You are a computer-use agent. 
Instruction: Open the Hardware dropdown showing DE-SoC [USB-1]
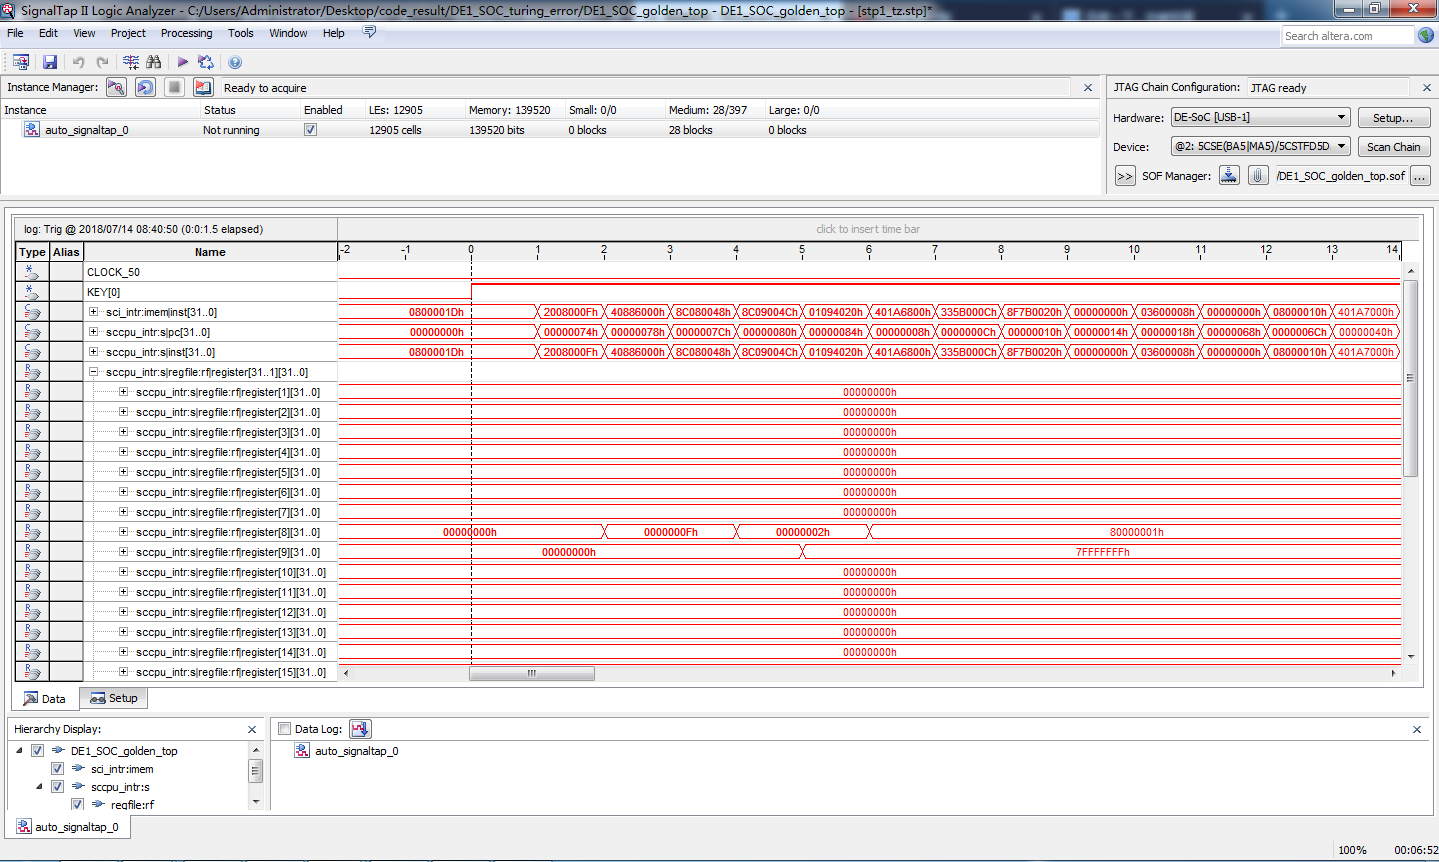(x=1260, y=117)
